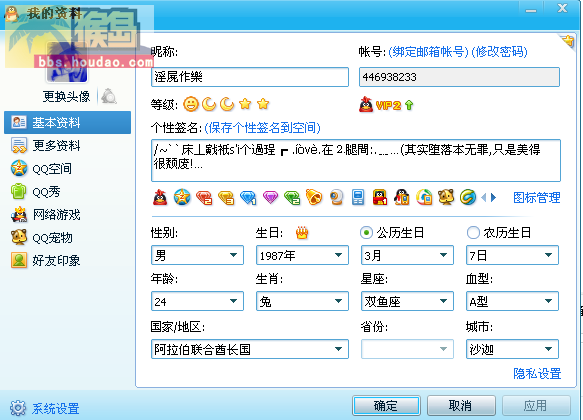Open the 图标管理 link
This screenshot has height=420, width=583.
[x=537, y=197]
